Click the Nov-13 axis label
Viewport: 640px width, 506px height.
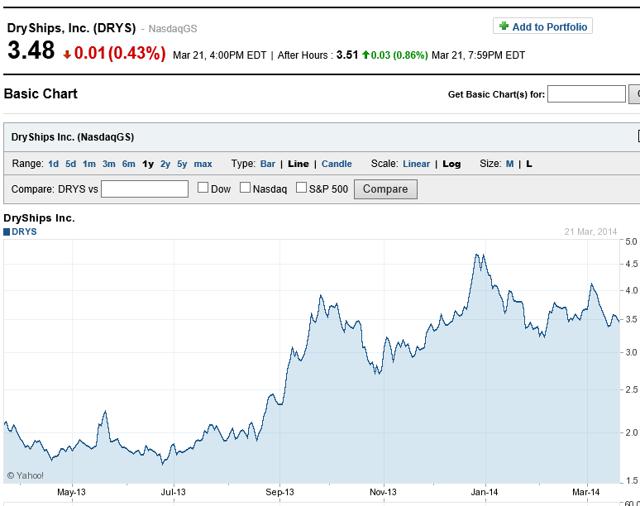tap(383, 492)
